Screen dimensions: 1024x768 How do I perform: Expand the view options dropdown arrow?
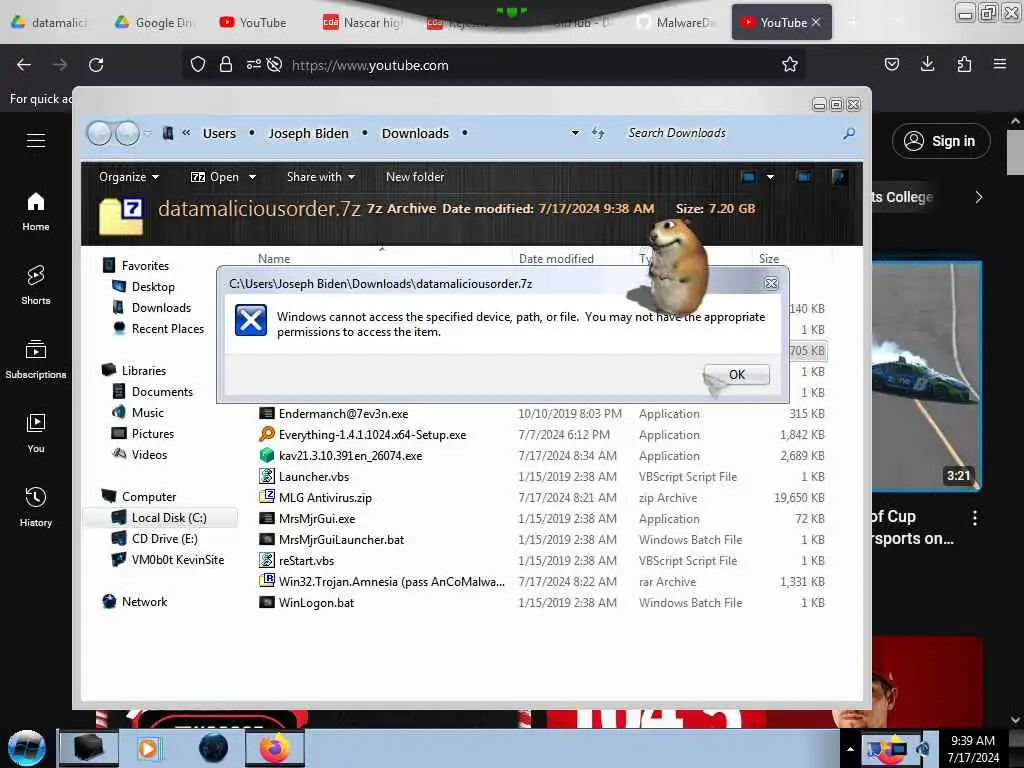tap(770, 177)
